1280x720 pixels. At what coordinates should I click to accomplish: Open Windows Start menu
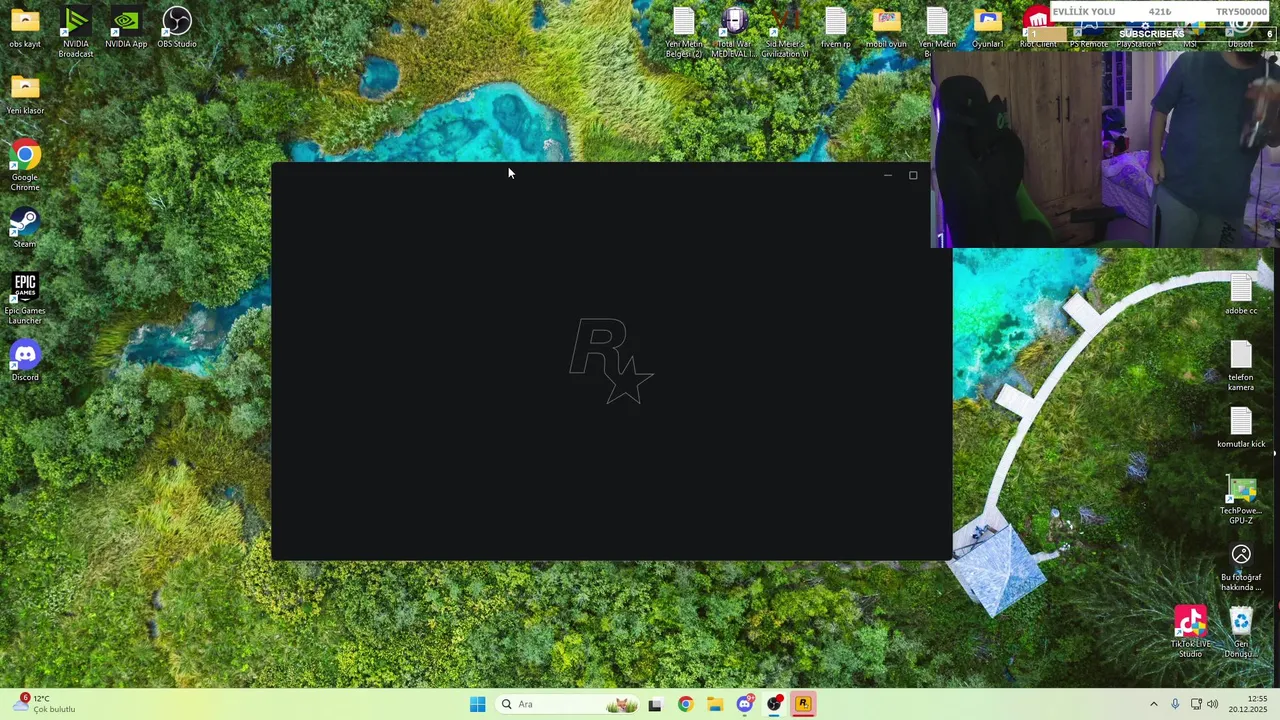coord(478,704)
